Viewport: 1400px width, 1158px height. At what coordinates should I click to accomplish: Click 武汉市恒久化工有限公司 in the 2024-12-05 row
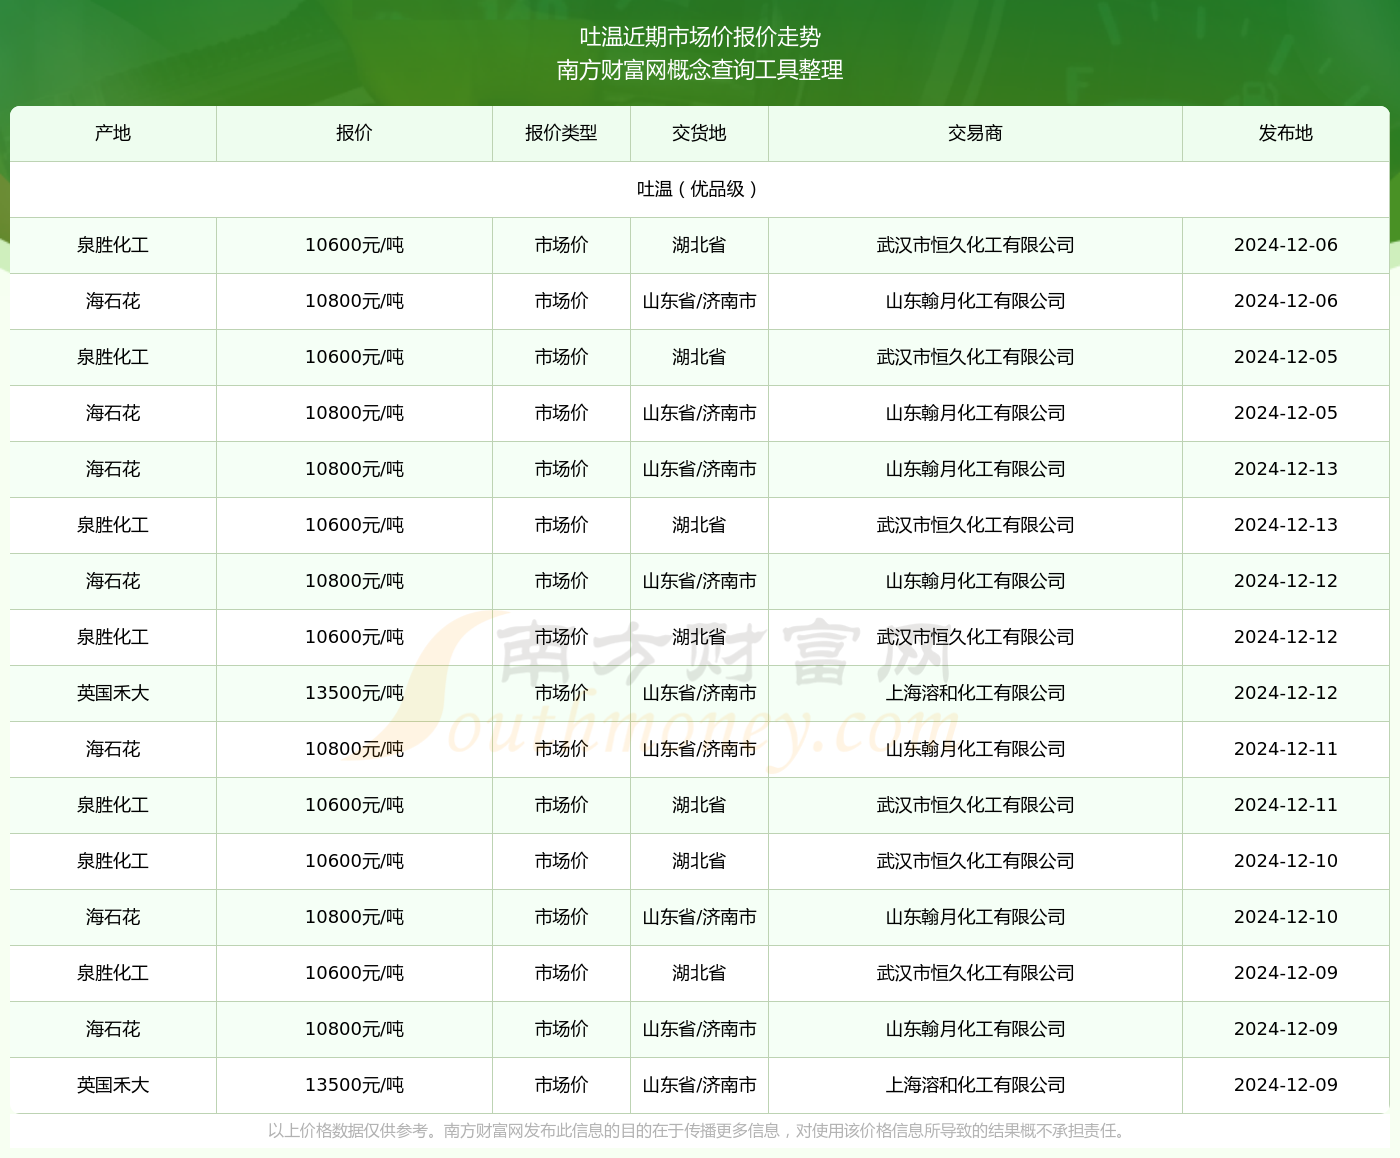(x=975, y=357)
